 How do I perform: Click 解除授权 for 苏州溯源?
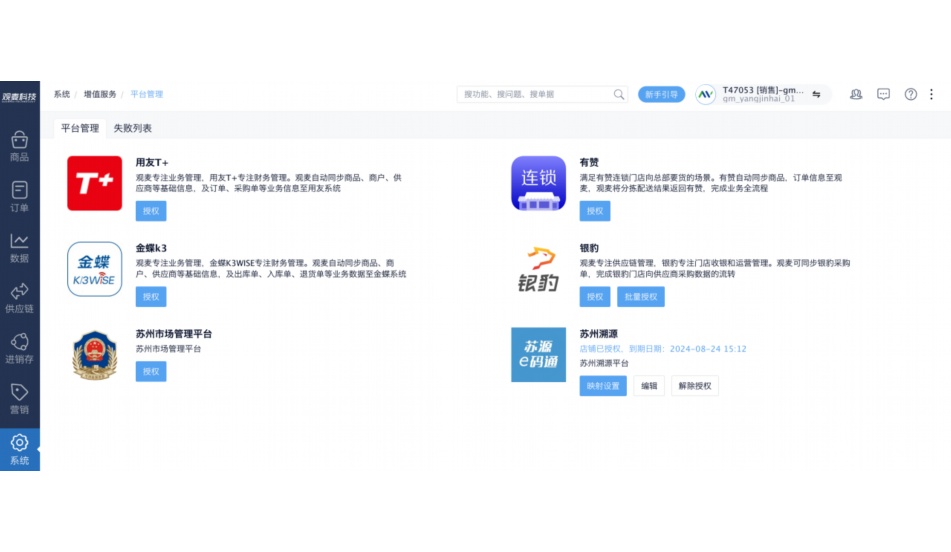click(x=694, y=386)
